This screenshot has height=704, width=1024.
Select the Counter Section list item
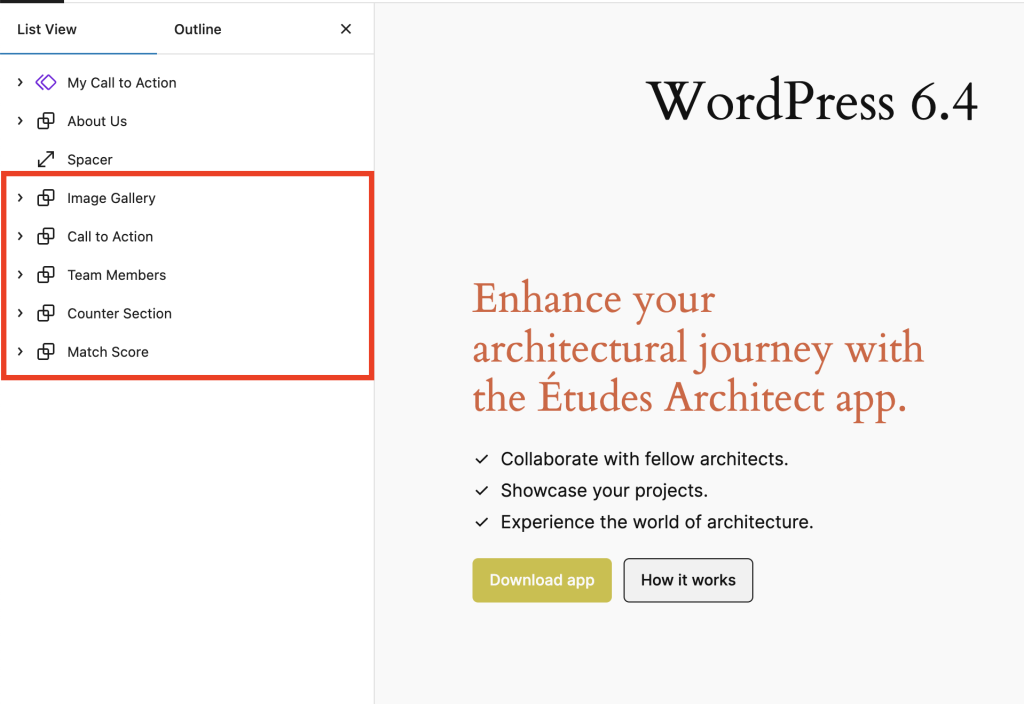pos(120,313)
